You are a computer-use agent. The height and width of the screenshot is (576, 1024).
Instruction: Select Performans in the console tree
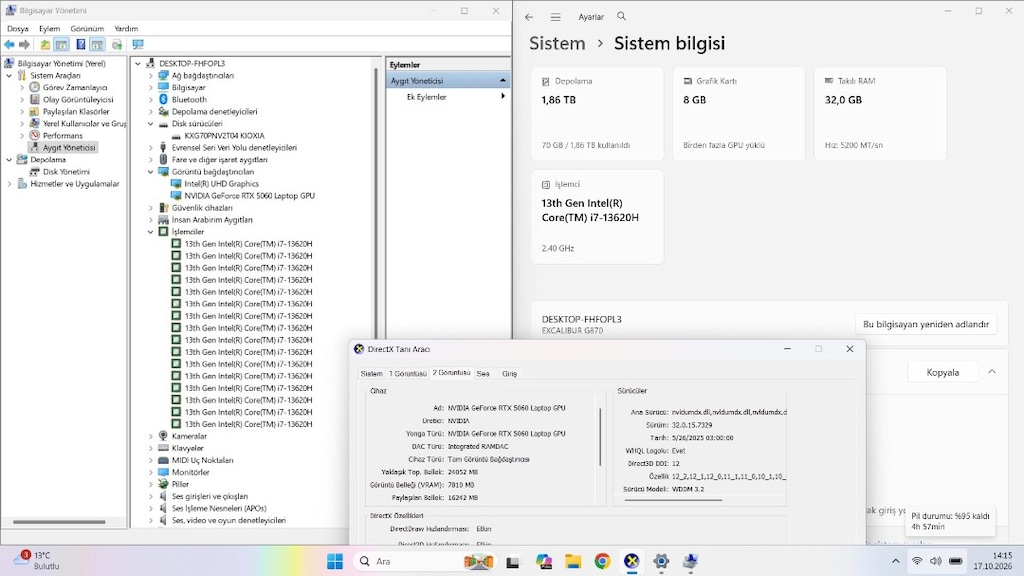tap(63, 136)
